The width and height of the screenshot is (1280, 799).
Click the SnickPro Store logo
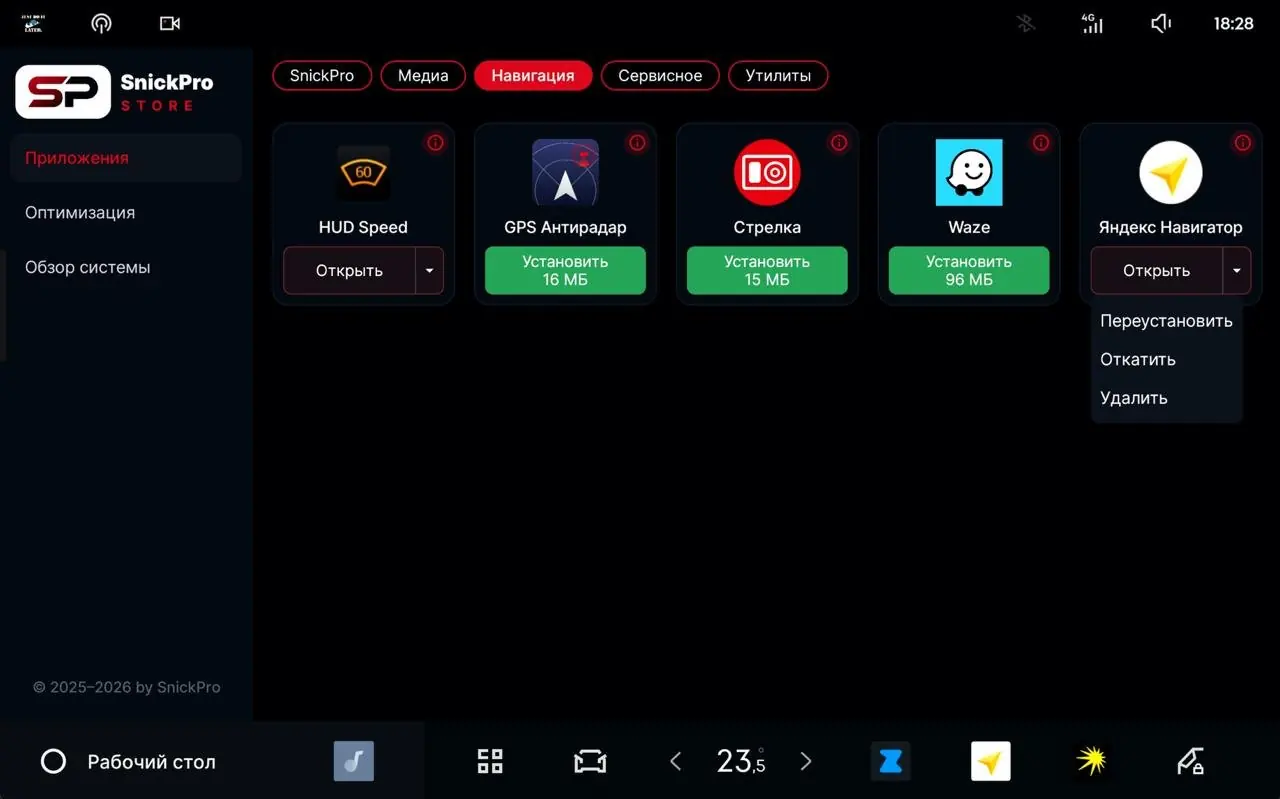(116, 92)
